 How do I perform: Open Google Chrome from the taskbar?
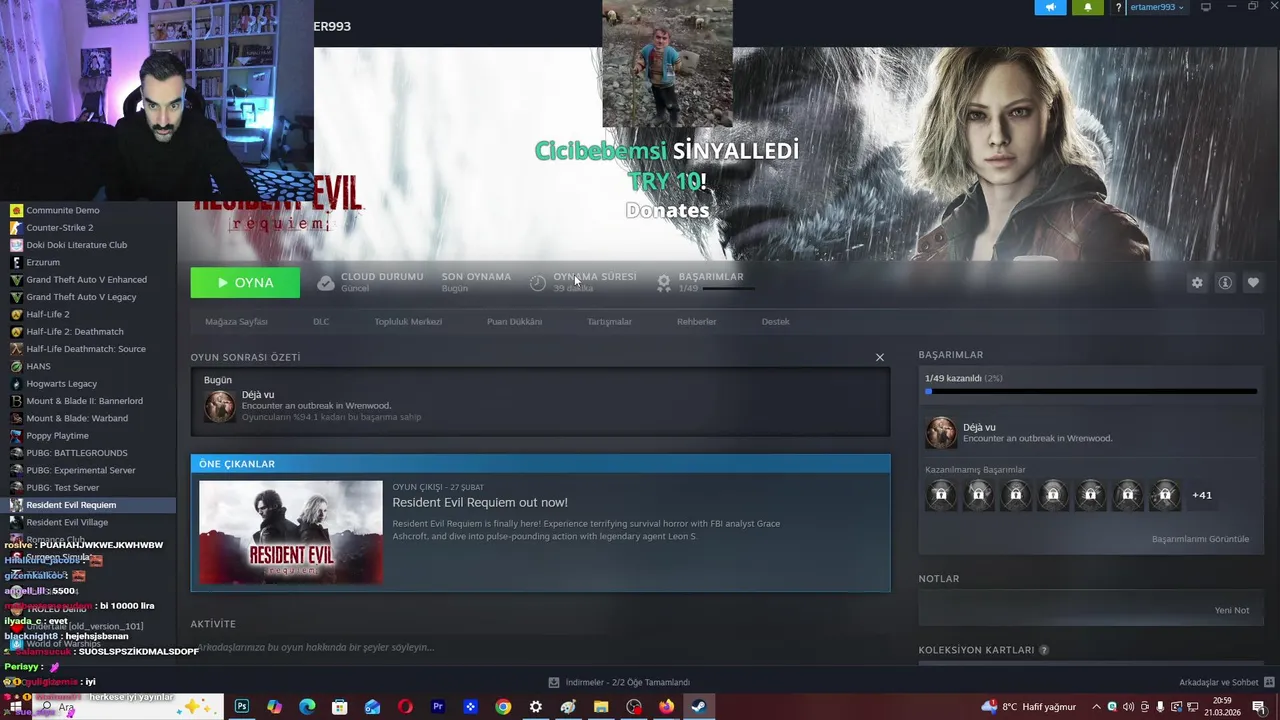(x=503, y=707)
